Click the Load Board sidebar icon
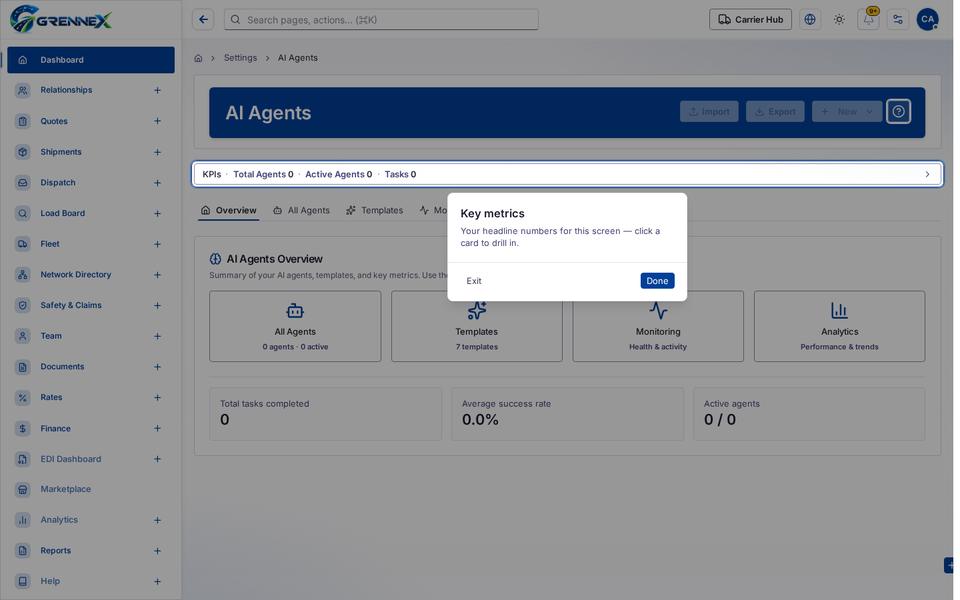Image resolution: width=960 pixels, height=600 pixels. [23, 213]
